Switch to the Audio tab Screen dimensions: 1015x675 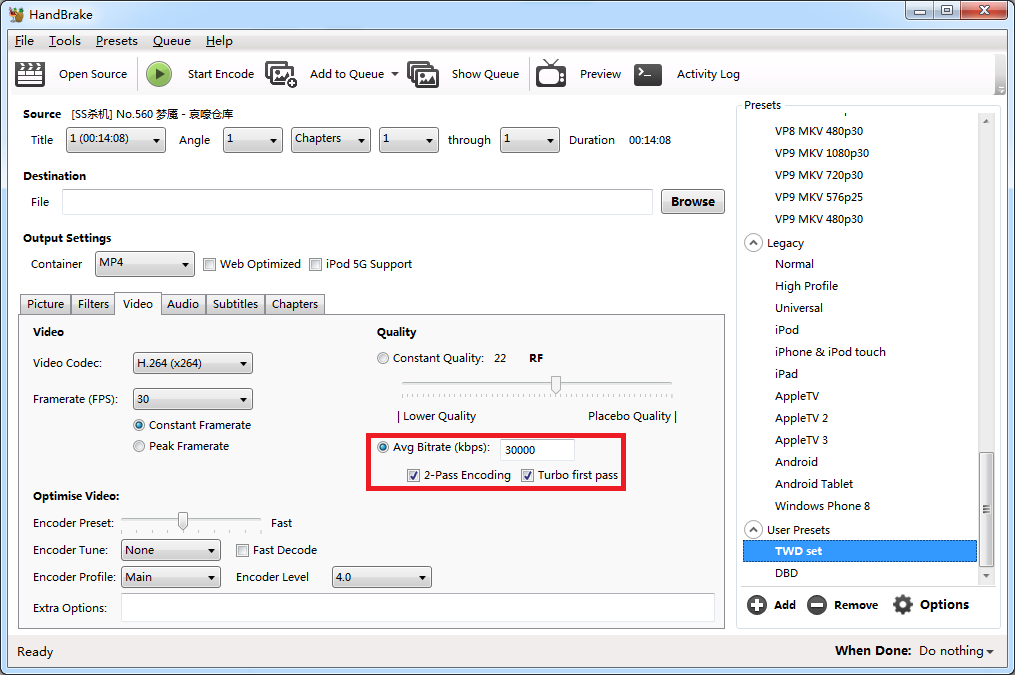(183, 304)
